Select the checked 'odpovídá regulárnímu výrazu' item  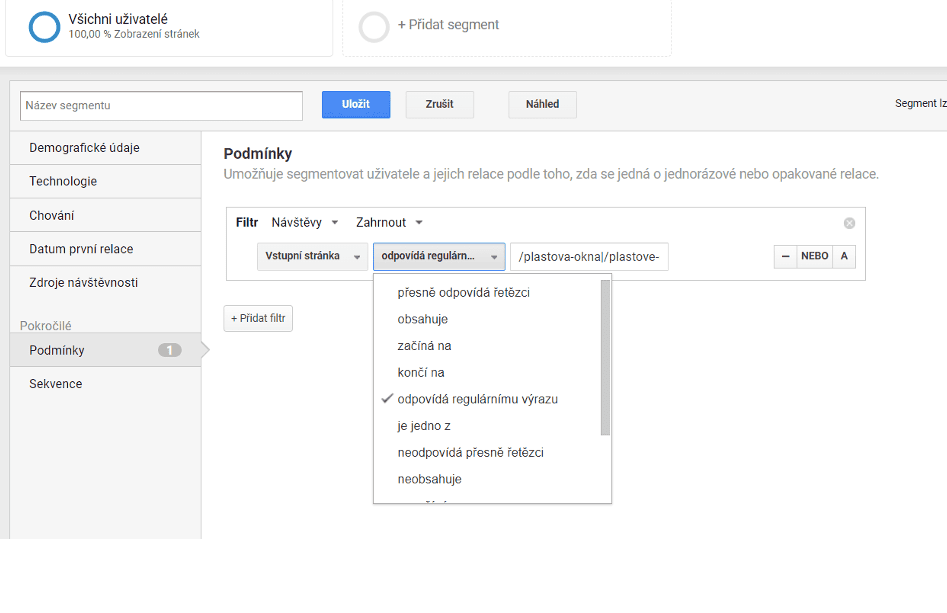click(477, 399)
